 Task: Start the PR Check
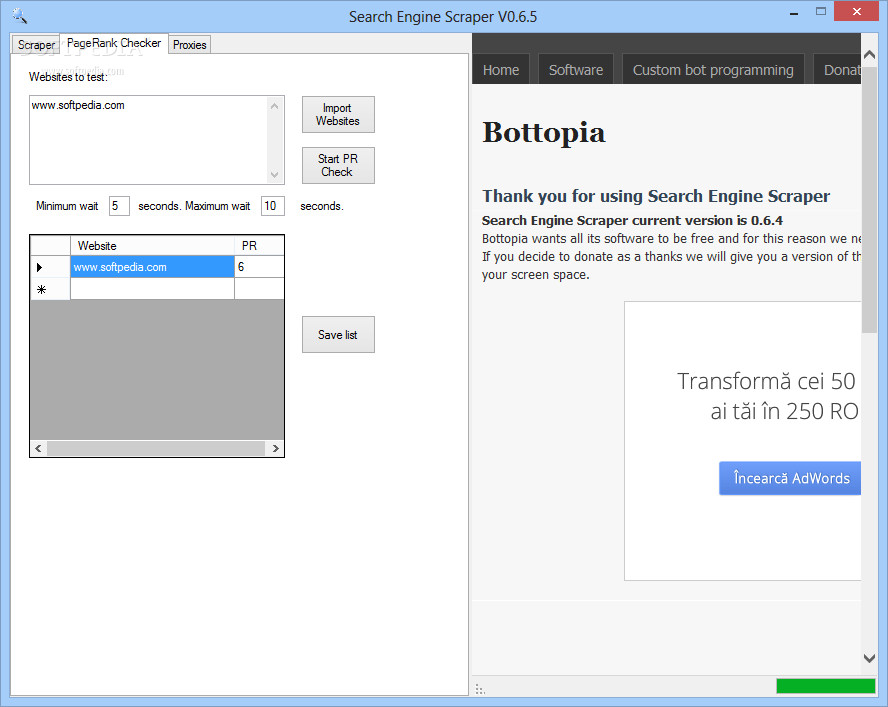pos(338,165)
